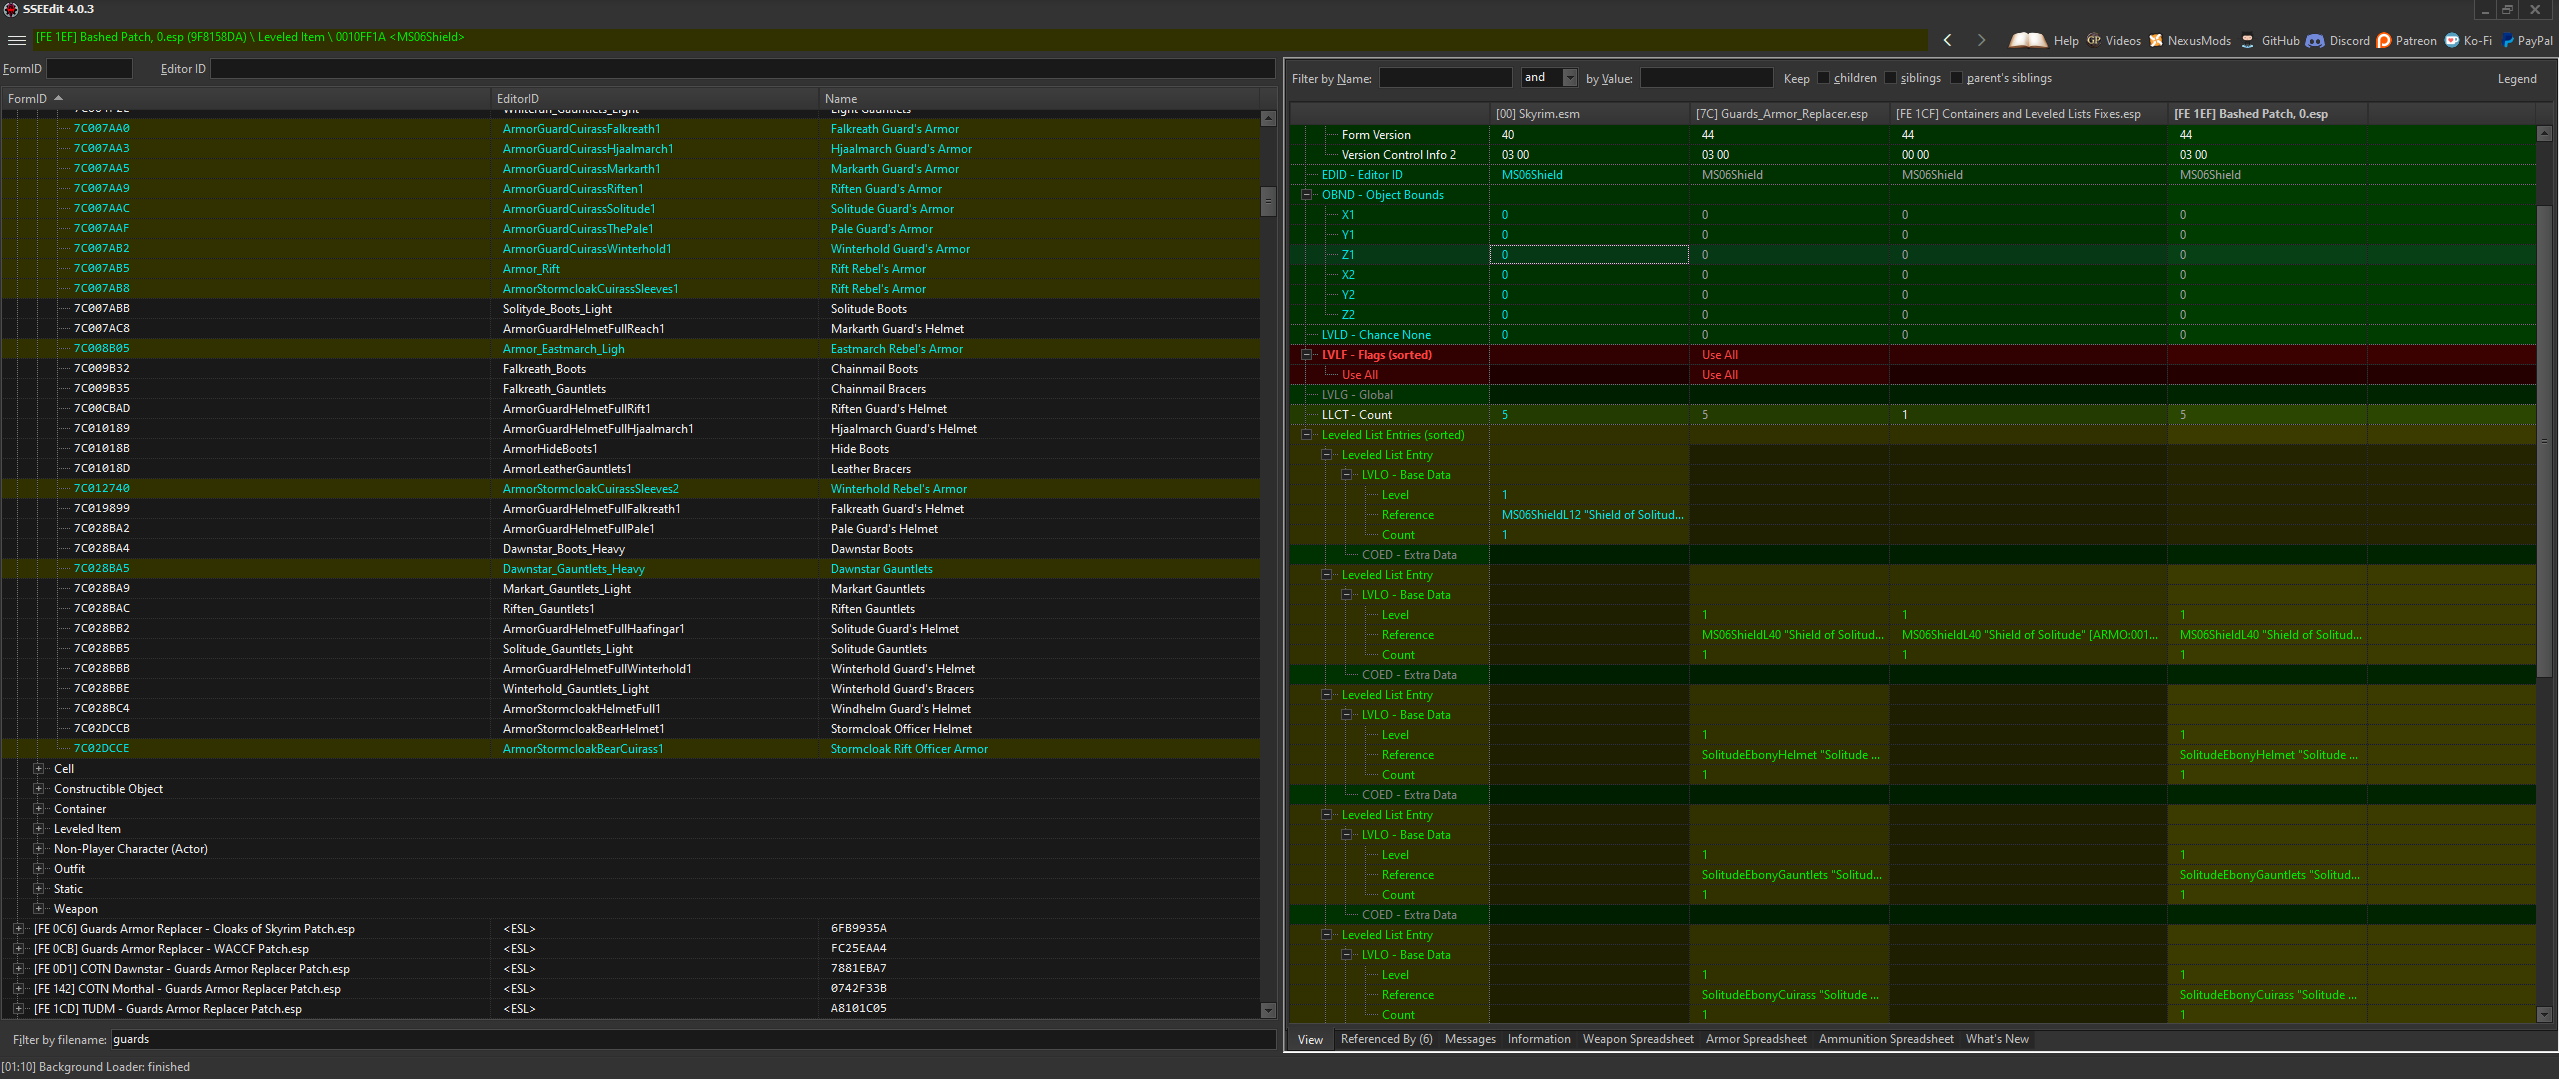Switch to the View tab
2559x1079 pixels.
tap(1310, 1040)
